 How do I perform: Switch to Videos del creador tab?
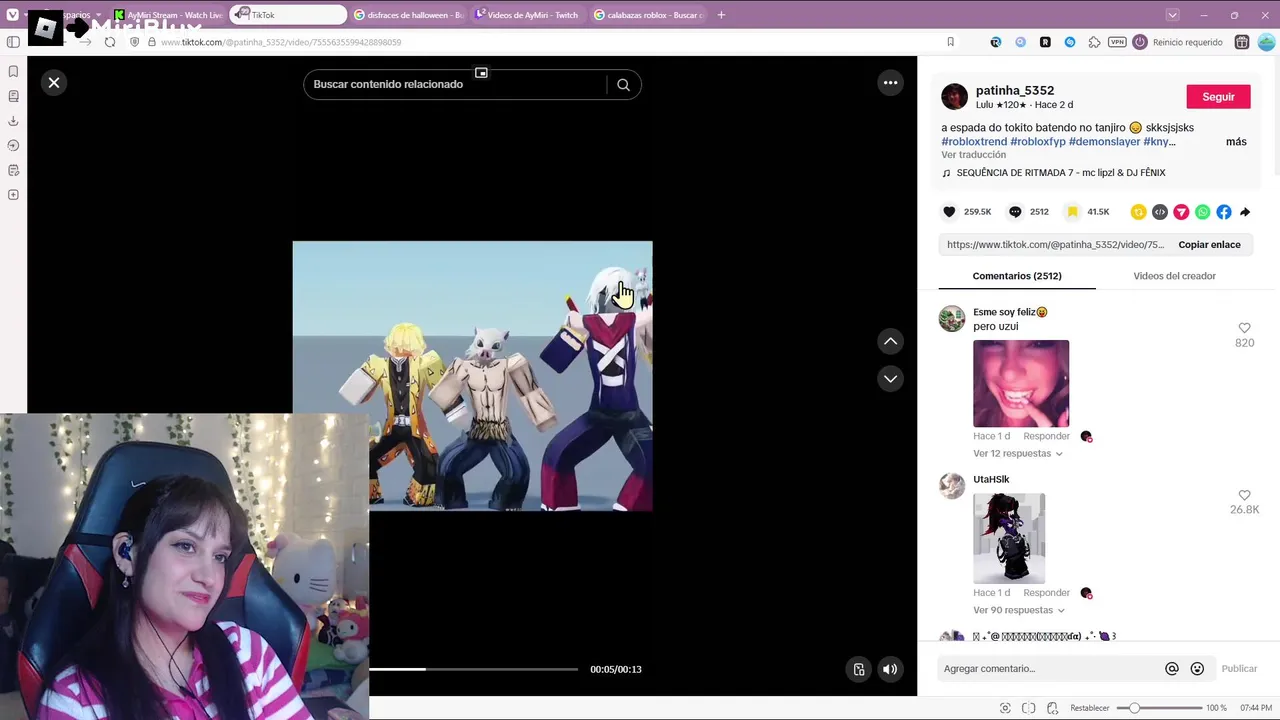click(x=1174, y=276)
